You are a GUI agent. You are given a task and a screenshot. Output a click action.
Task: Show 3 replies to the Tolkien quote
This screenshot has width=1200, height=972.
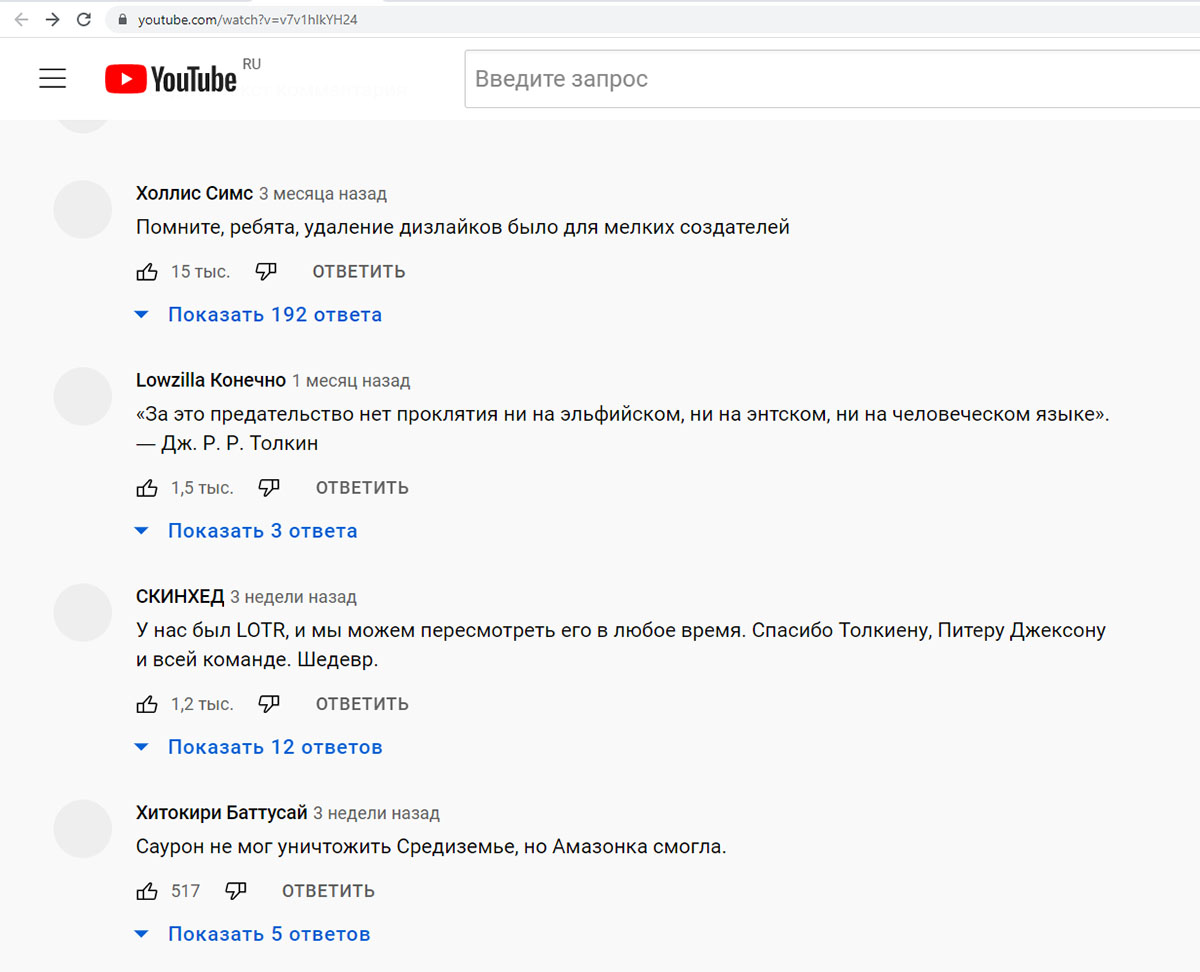[x=262, y=531]
